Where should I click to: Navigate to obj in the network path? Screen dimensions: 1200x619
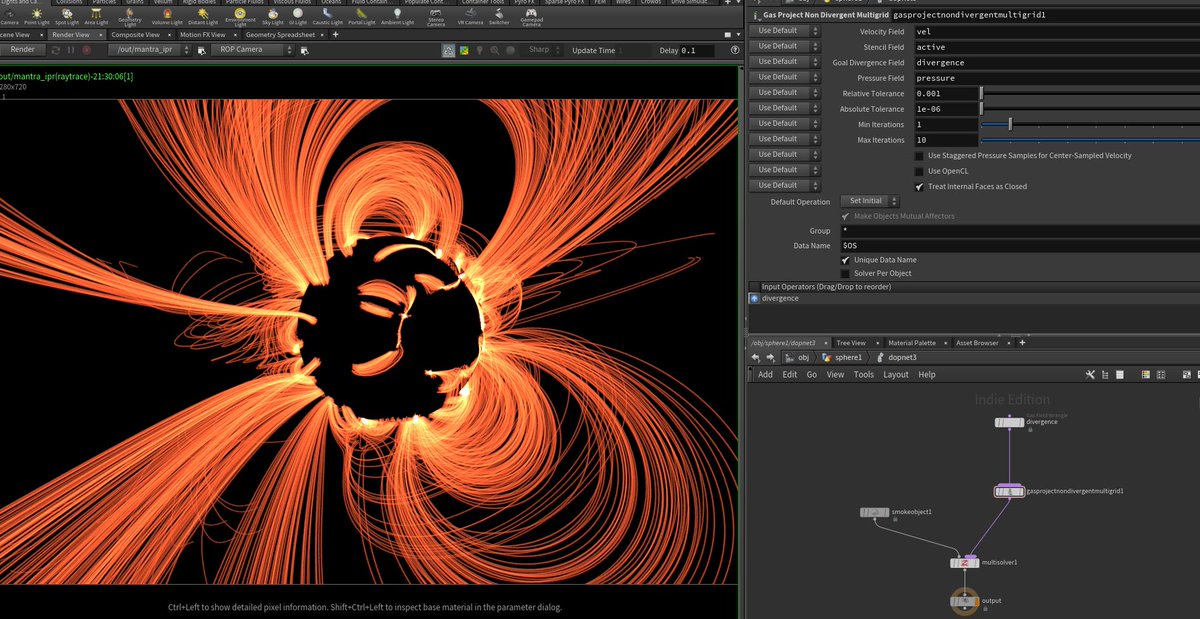[x=796, y=357]
